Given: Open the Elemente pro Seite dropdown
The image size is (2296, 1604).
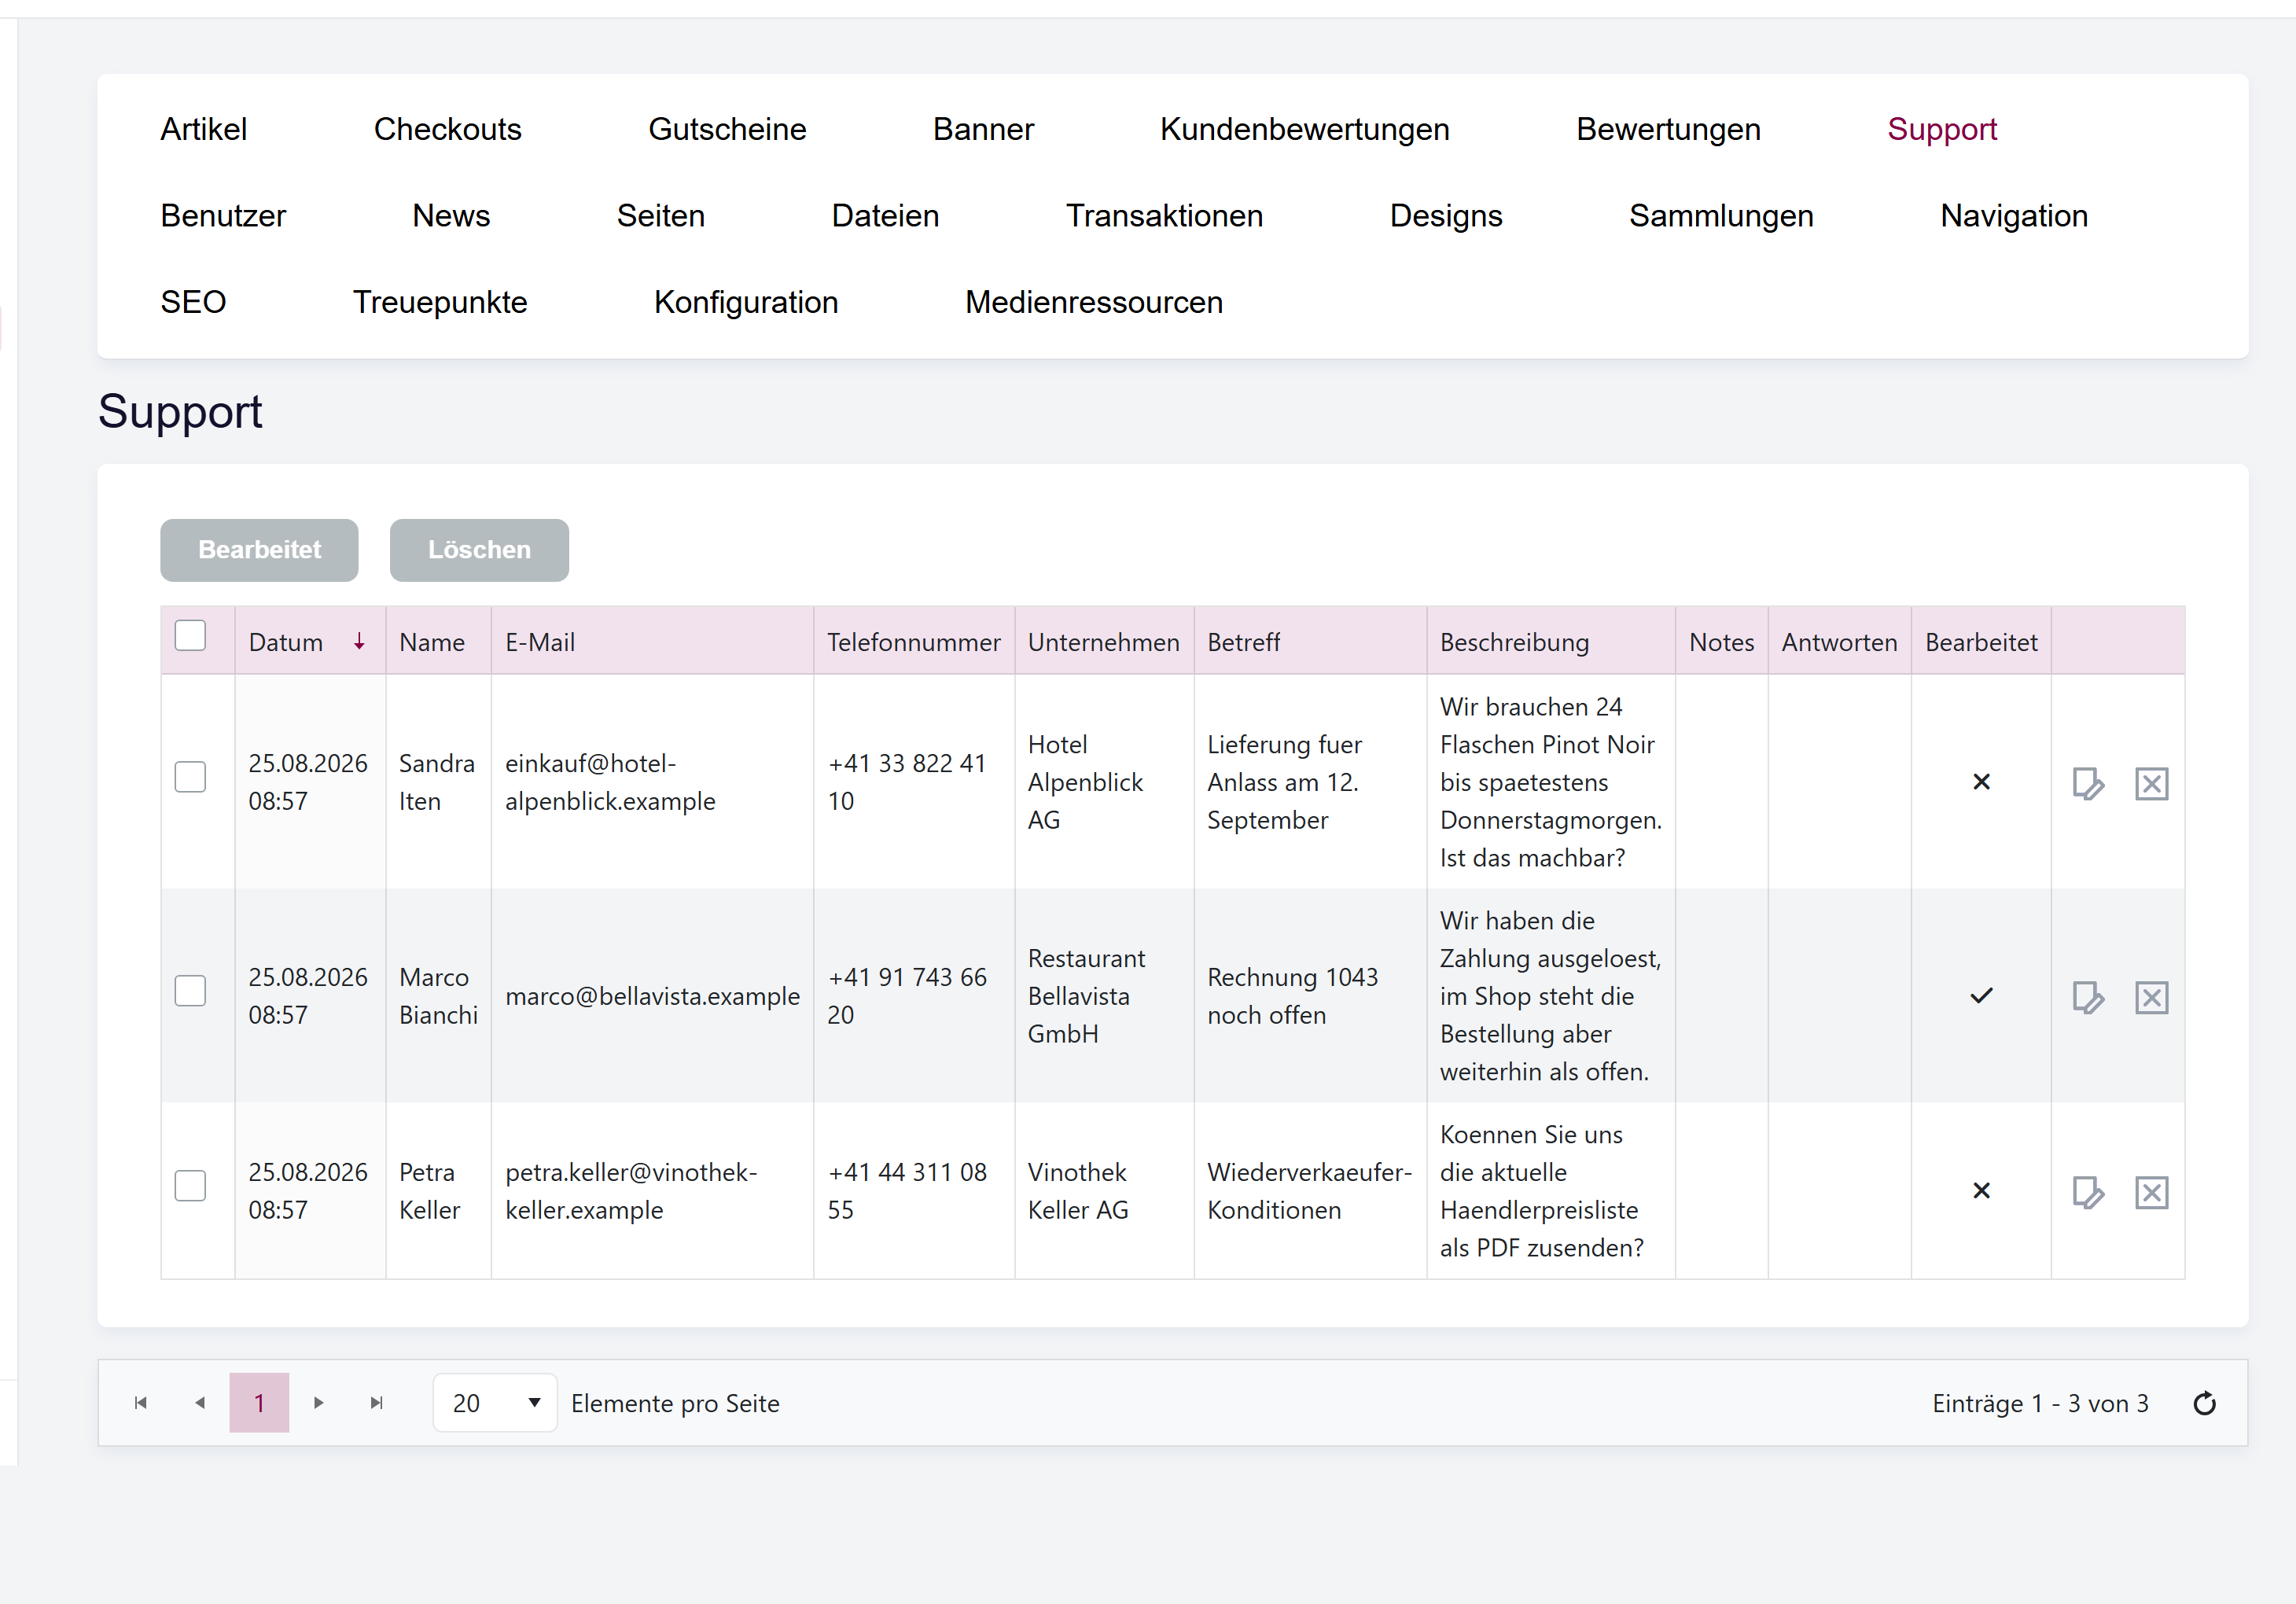Looking at the screenshot, I should (495, 1403).
